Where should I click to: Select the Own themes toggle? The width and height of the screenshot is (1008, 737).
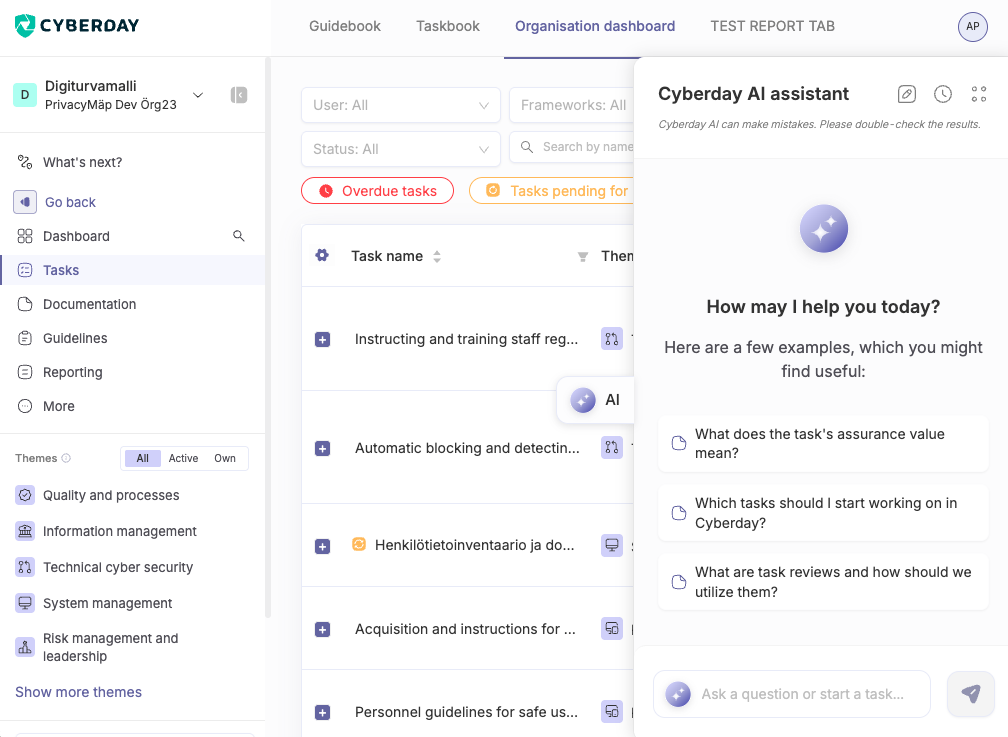(225, 459)
